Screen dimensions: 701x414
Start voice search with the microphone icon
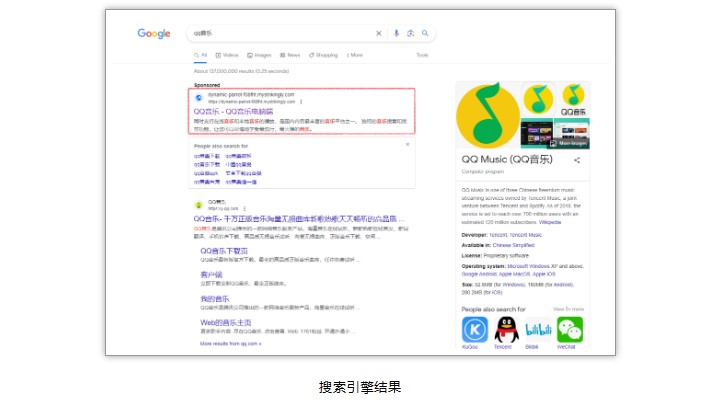tap(397, 33)
